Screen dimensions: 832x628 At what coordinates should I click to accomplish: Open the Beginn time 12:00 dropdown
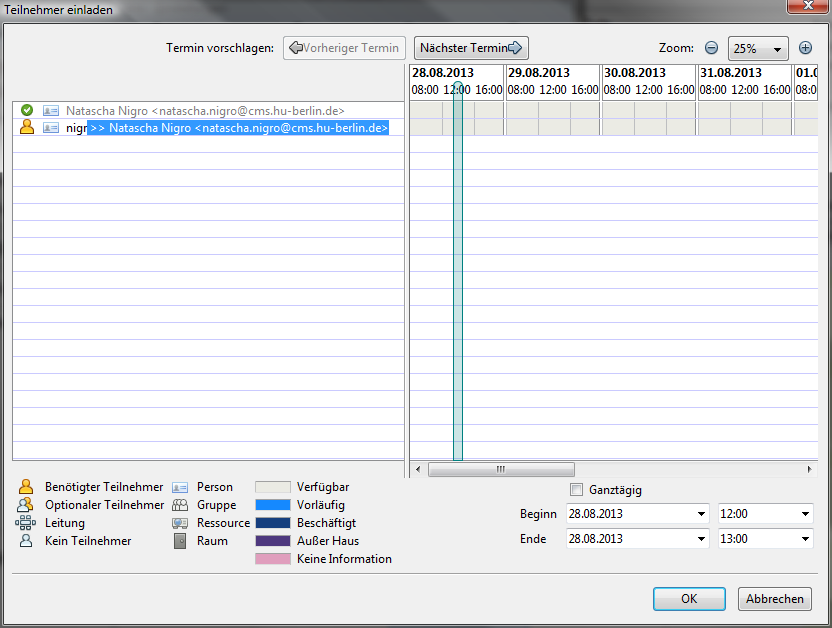coord(805,514)
